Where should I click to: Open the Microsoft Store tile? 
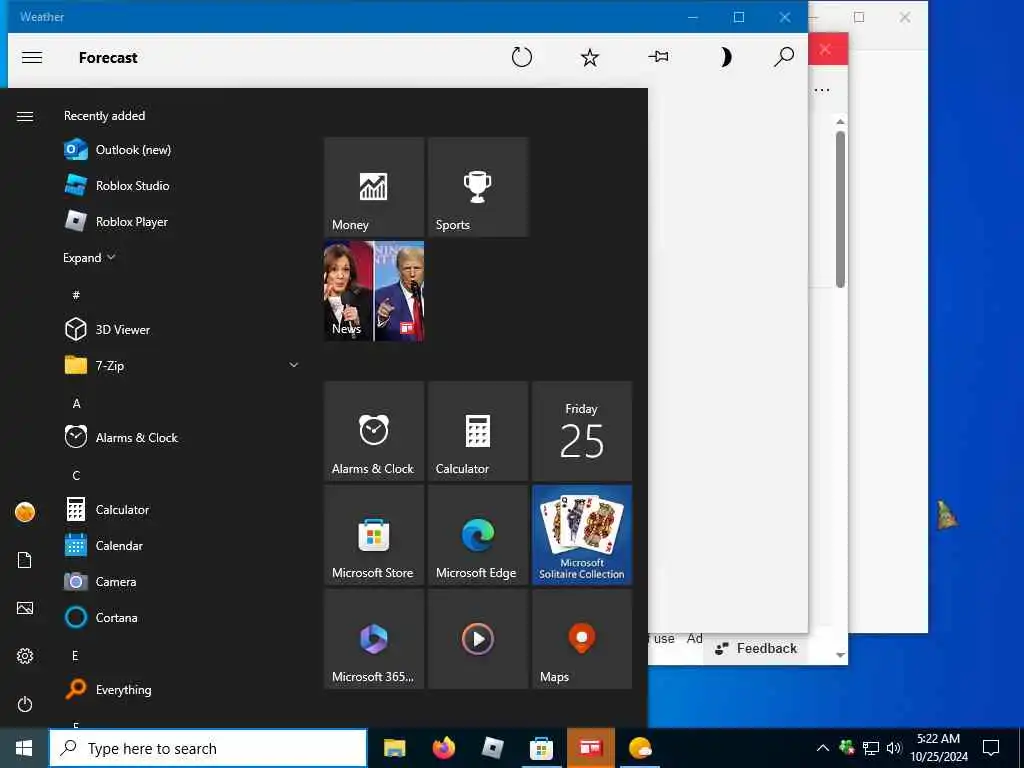click(x=374, y=535)
